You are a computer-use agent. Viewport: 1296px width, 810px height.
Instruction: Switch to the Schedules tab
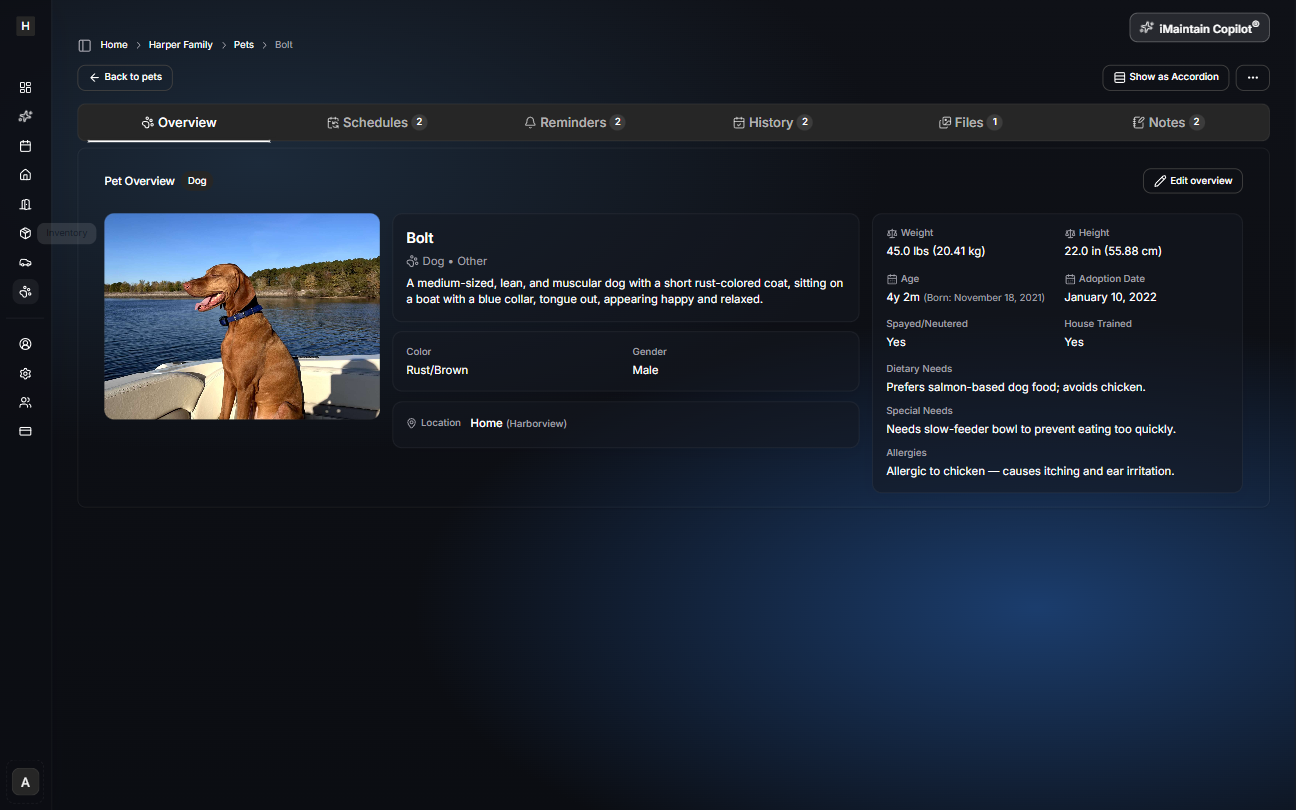click(x=376, y=123)
